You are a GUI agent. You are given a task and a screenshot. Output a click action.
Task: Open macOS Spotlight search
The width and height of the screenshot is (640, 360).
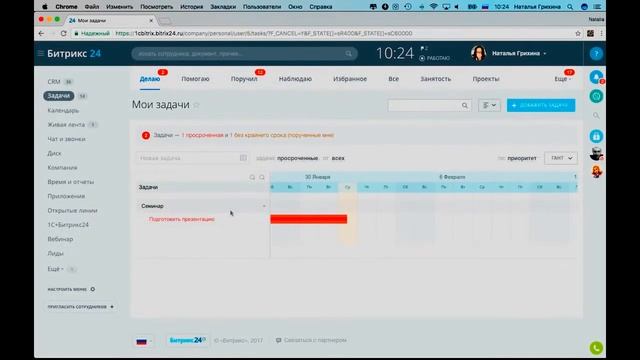click(570, 7)
